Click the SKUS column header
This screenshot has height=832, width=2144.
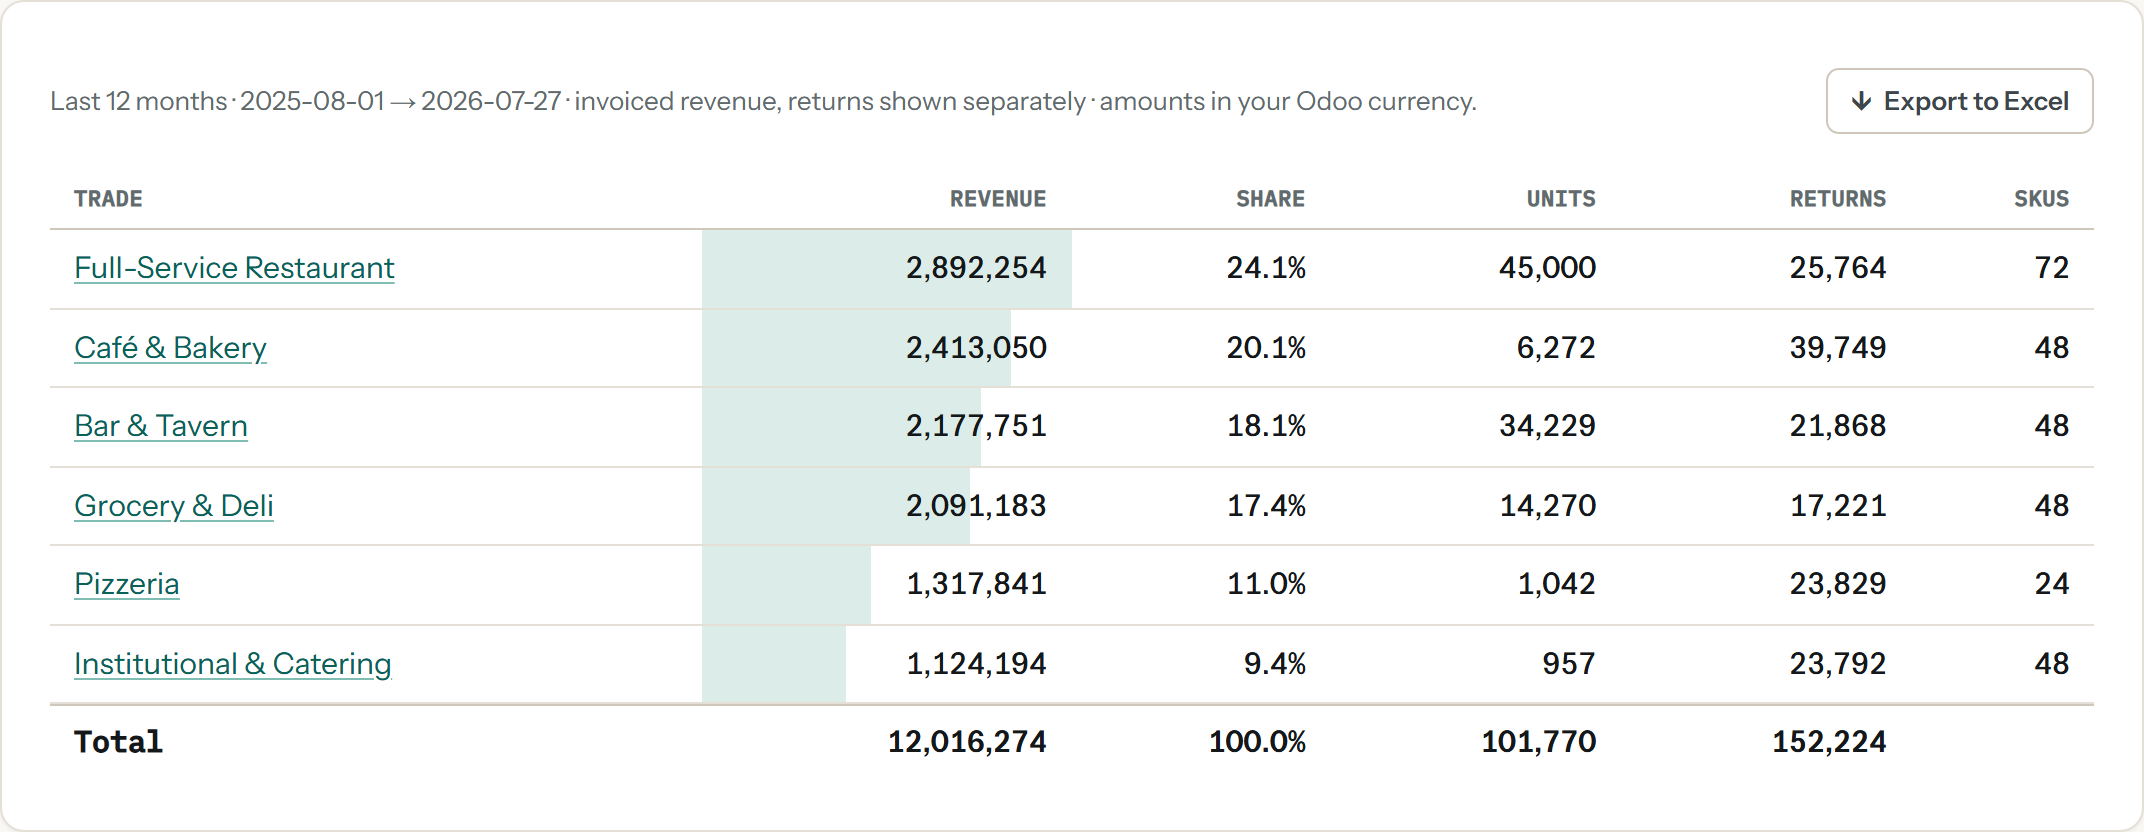(2041, 199)
